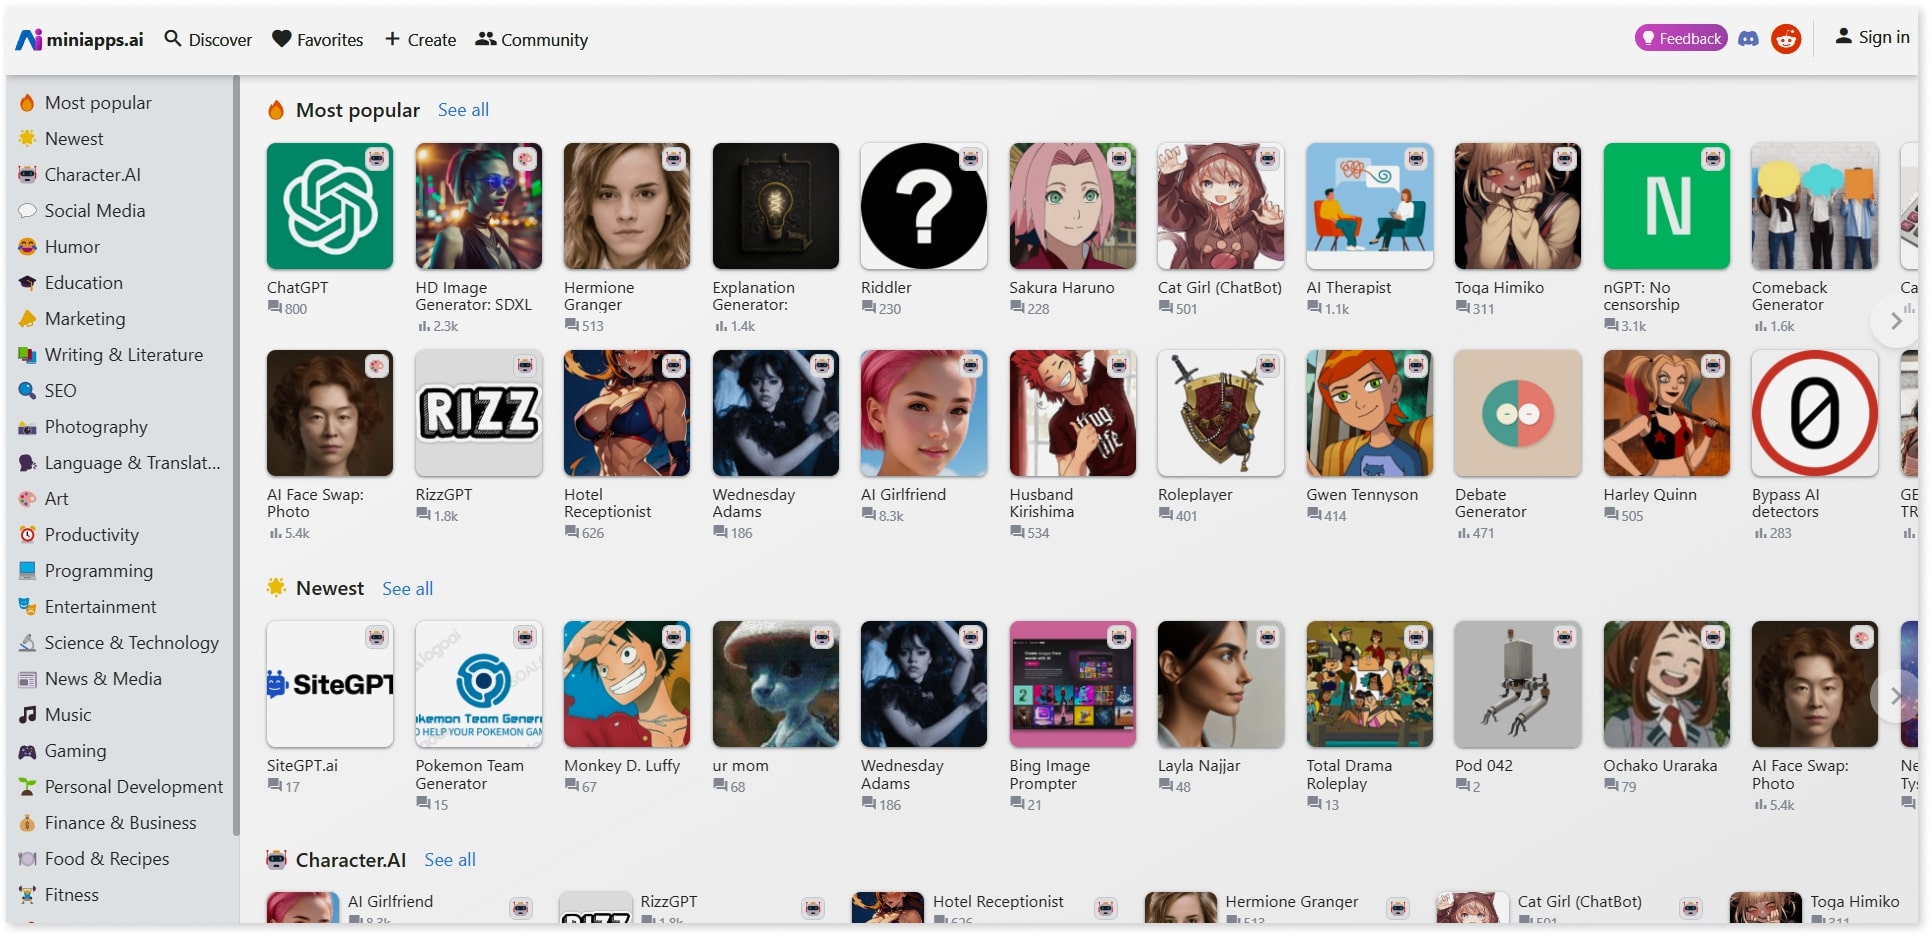Click the Most popular flame icon in sidebar
This screenshot has width=1932, height=937.
(x=27, y=103)
